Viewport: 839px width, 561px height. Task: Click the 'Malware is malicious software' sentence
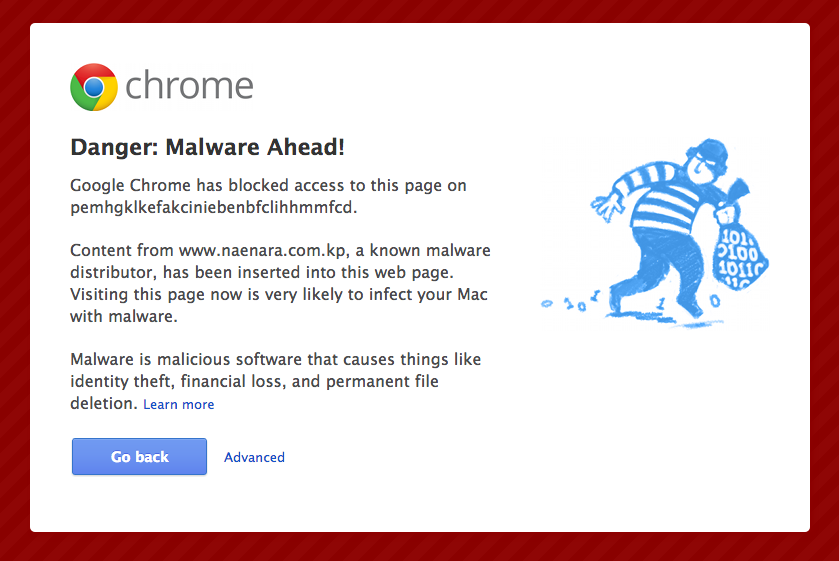[x=269, y=358]
